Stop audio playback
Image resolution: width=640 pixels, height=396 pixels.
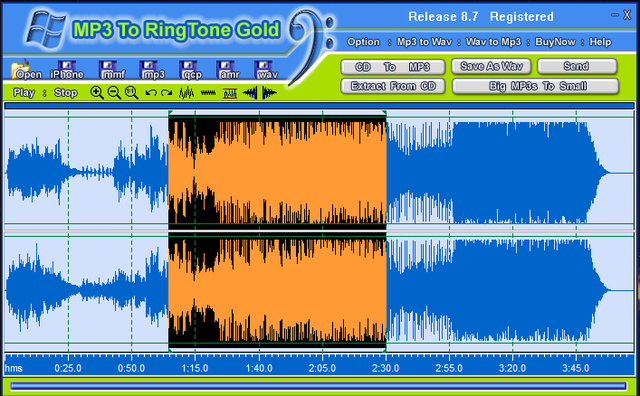[x=66, y=93]
